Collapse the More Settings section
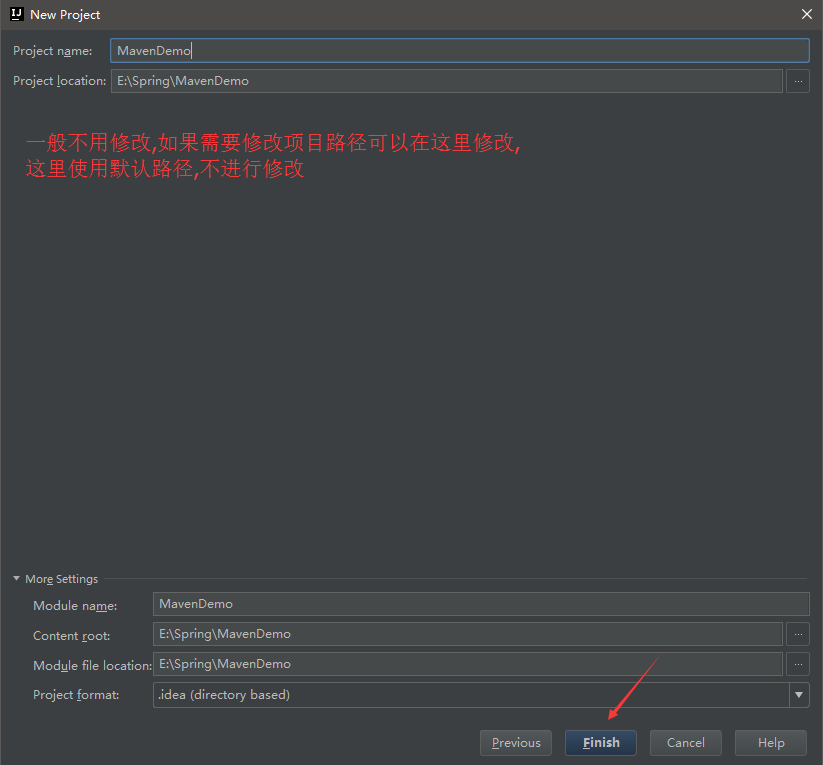This screenshot has height=765, width=823. [17, 579]
